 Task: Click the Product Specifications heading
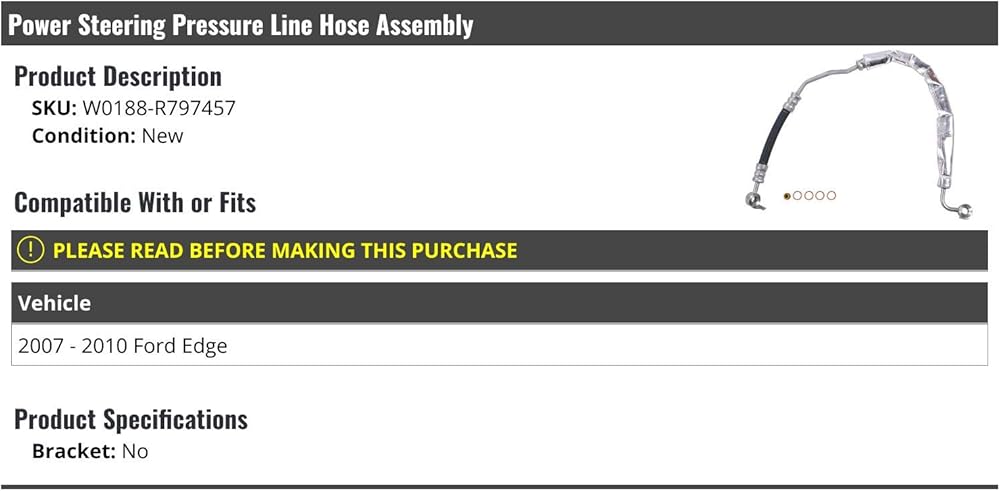[131, 419]
